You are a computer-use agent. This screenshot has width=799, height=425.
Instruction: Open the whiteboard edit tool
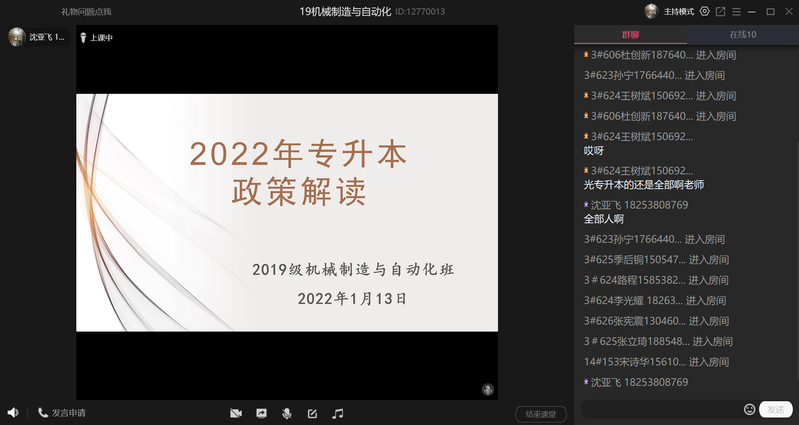[x=312, y=413]
